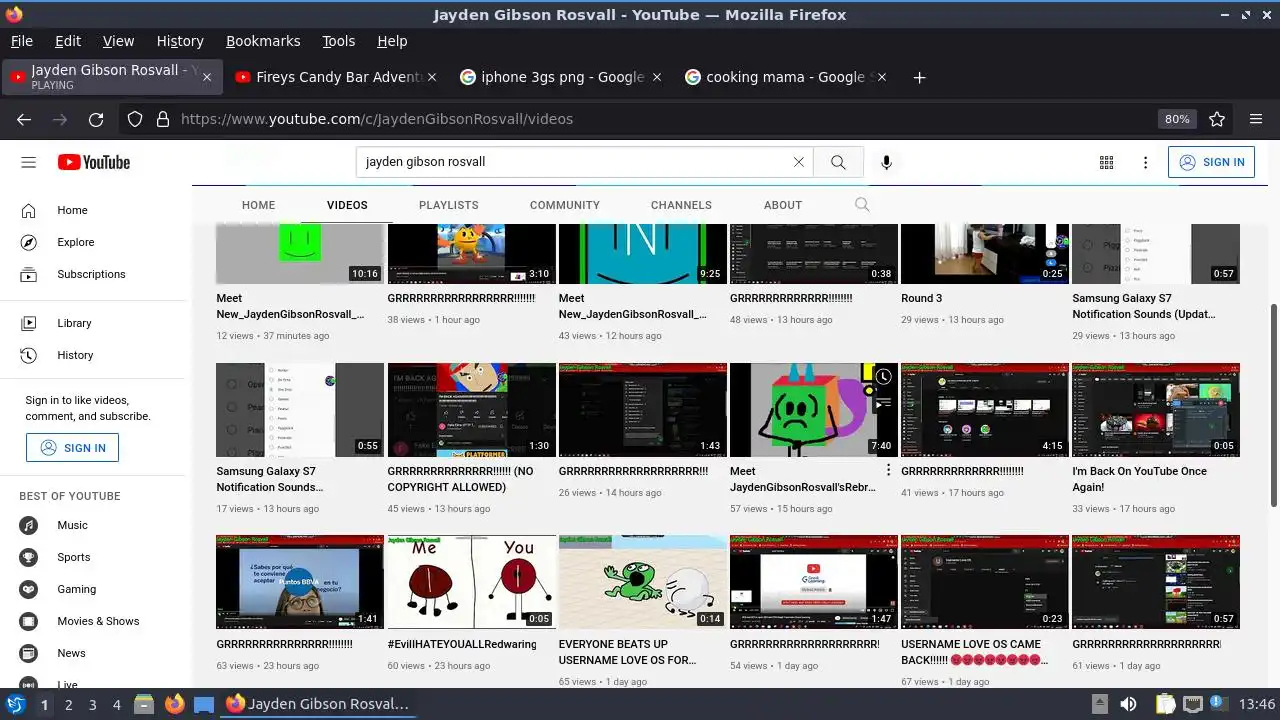Reload the page with the refresh icon
The width and height of the screenshot is (1280, 720).
click(x=96, y=119)
